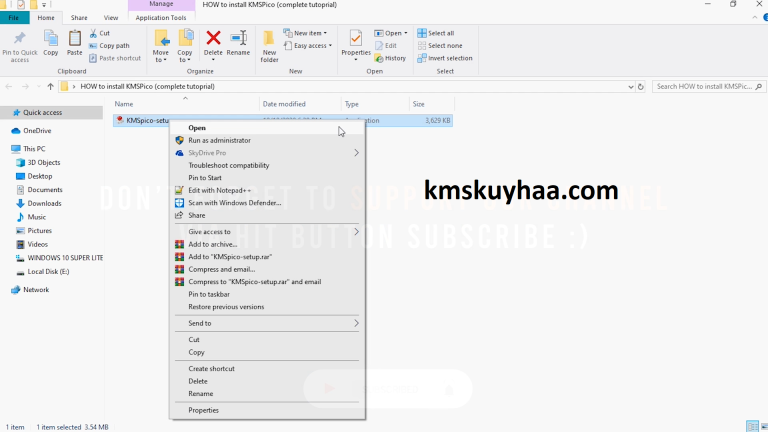Viewport: 768px width, 432px height.
Task: Switch to details view icon
Action: pos(752,426)
